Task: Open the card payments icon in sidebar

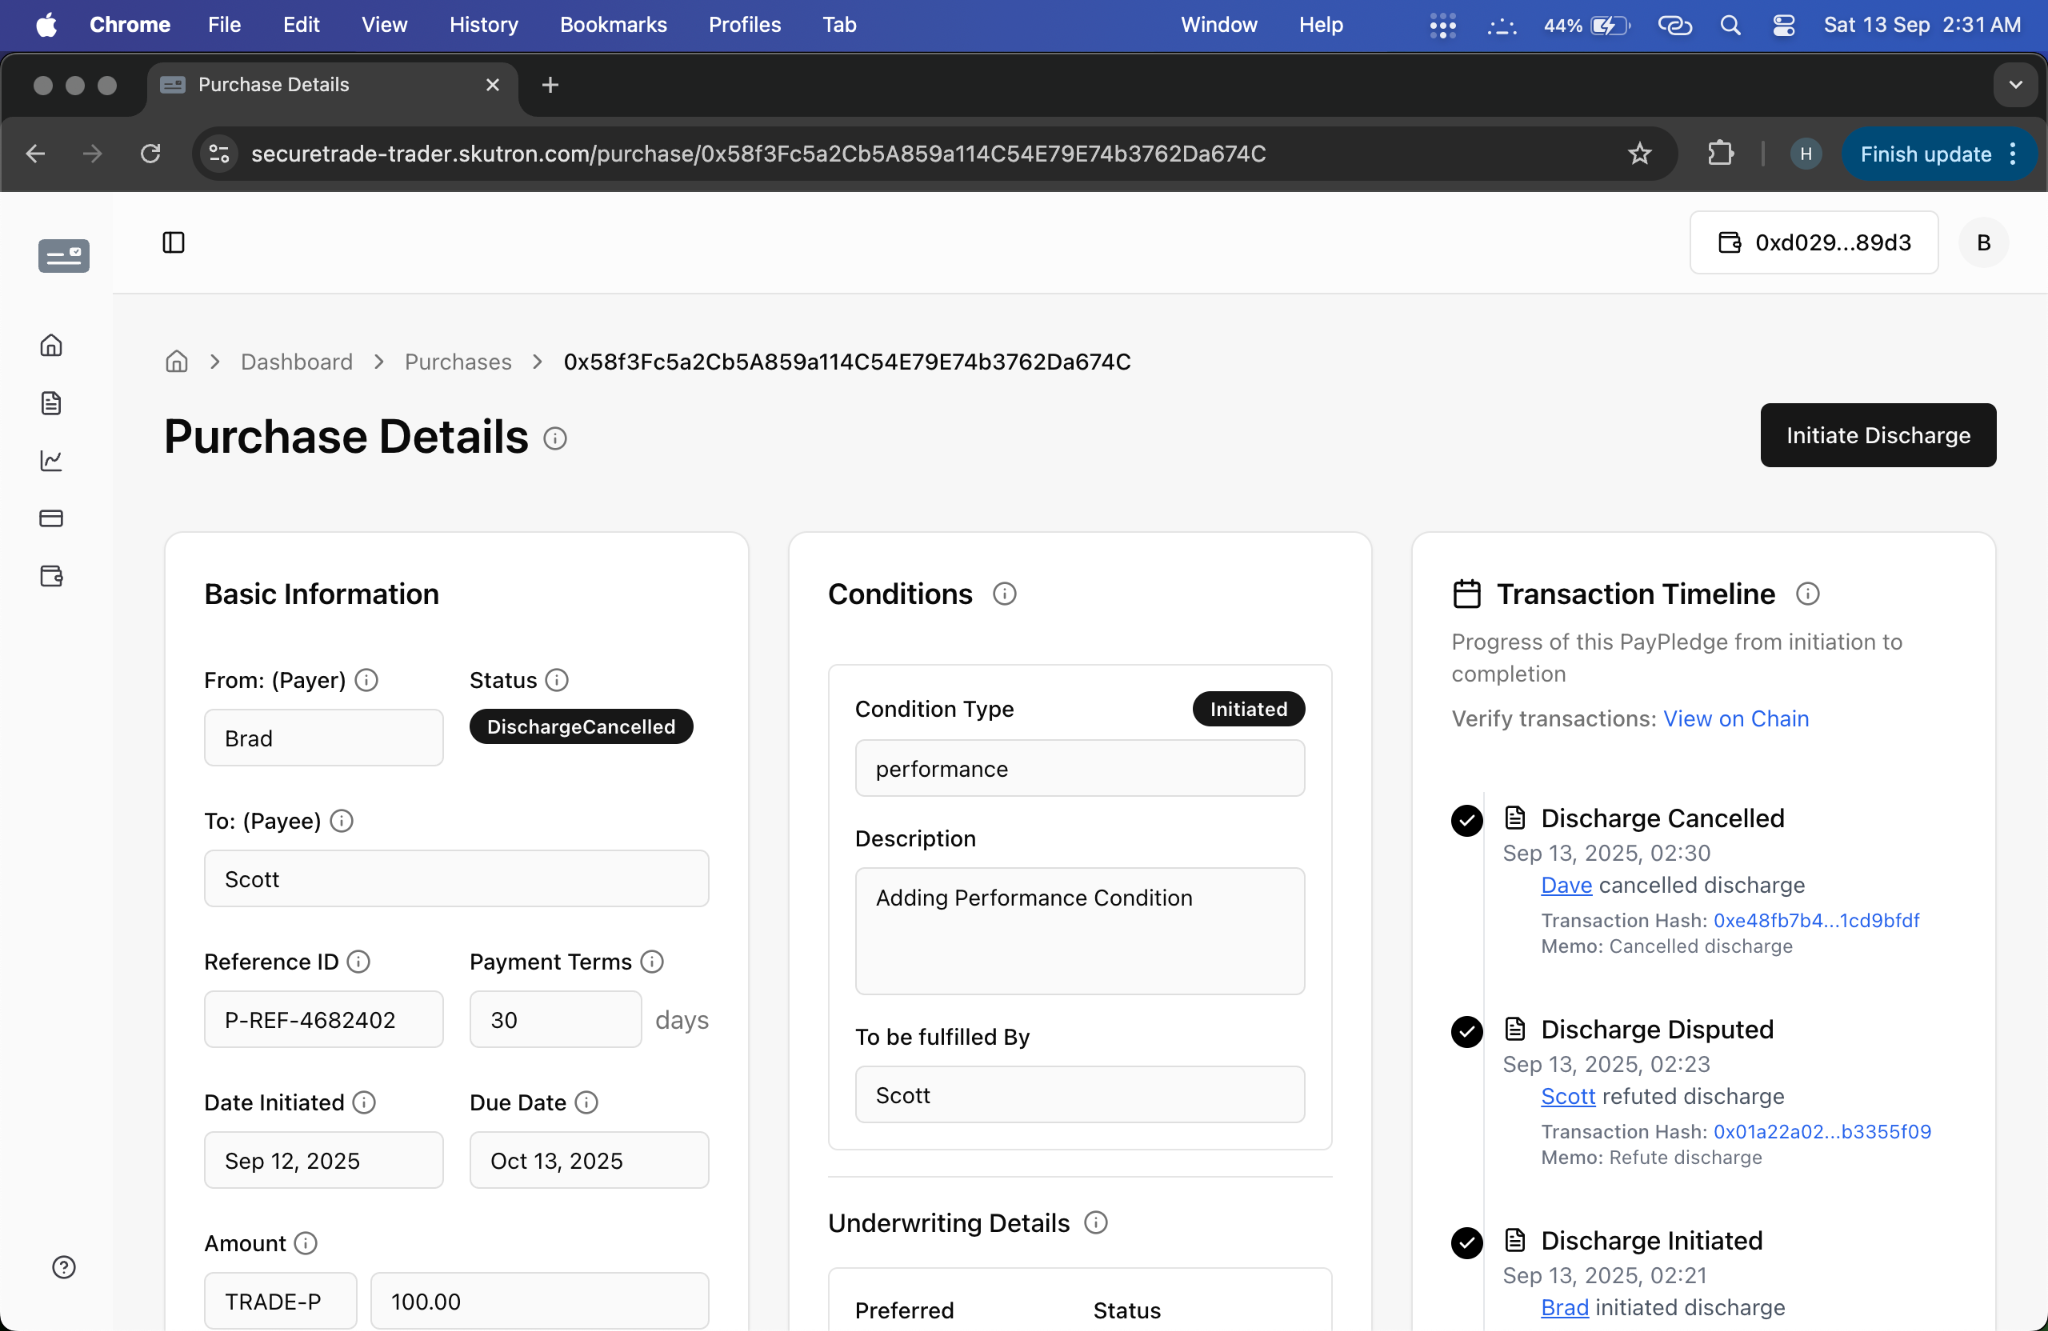Action: (x=51, y=518)
